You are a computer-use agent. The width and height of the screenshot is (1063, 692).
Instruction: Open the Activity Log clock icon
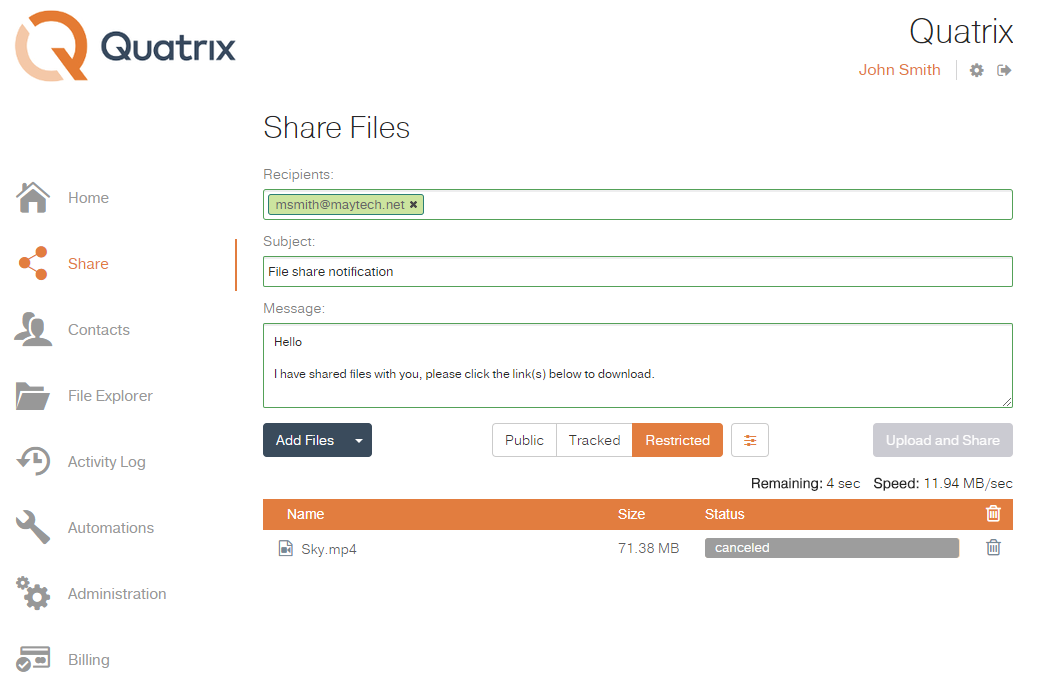(x=33, y=461)
